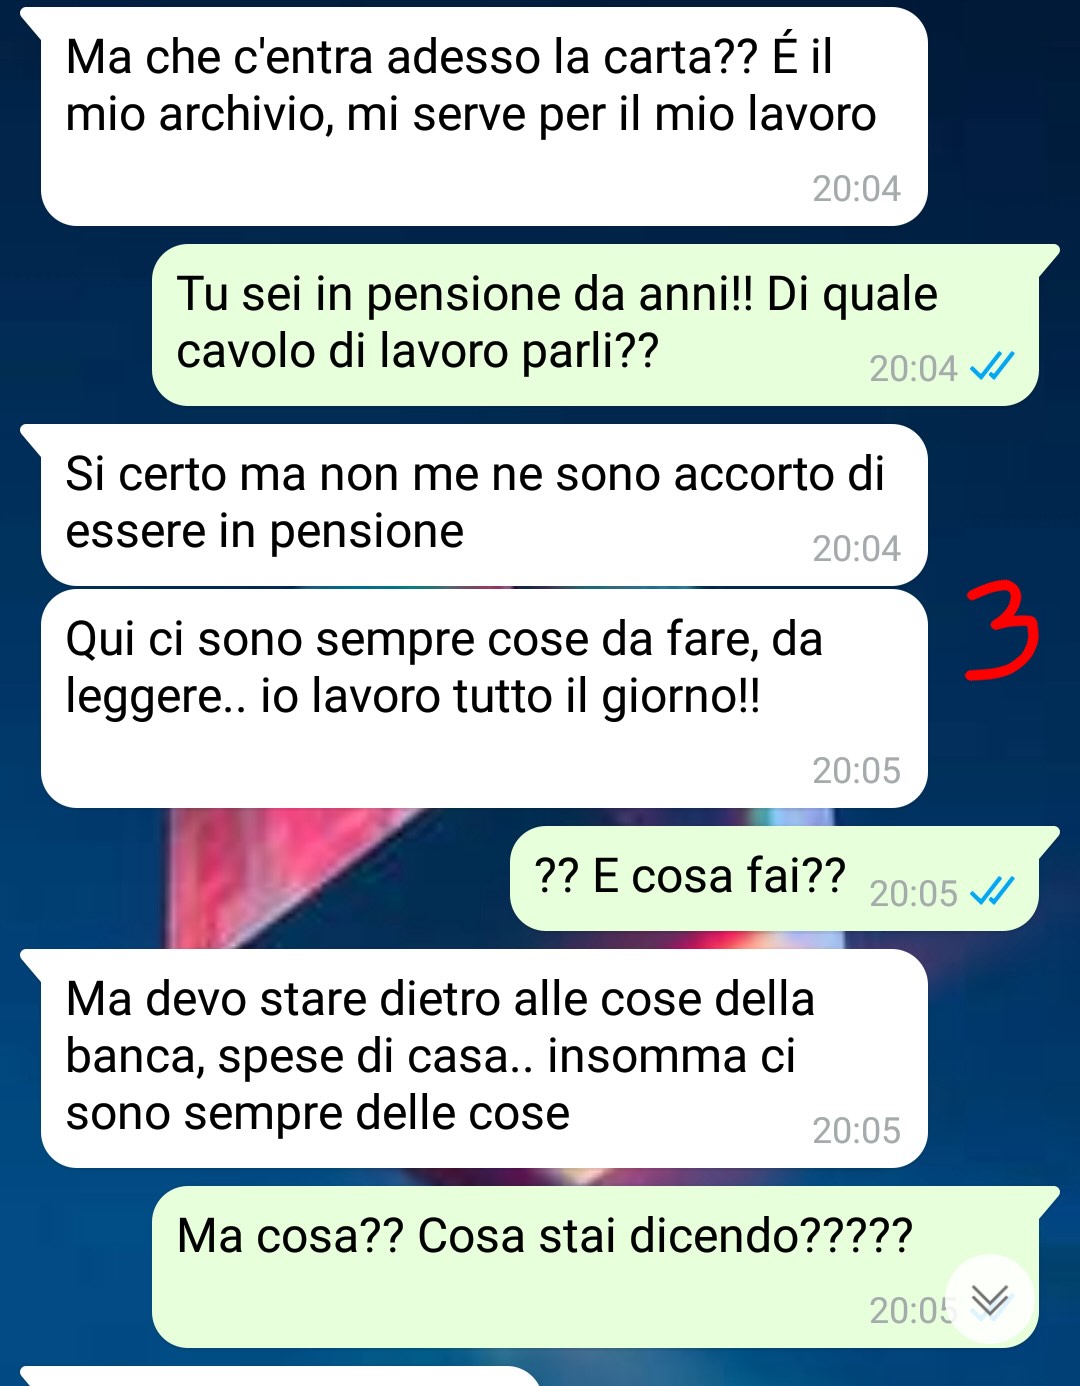Select message 'Si certo ma non me ne sono accorto'

pyautogui.click(x=484, y=505)
